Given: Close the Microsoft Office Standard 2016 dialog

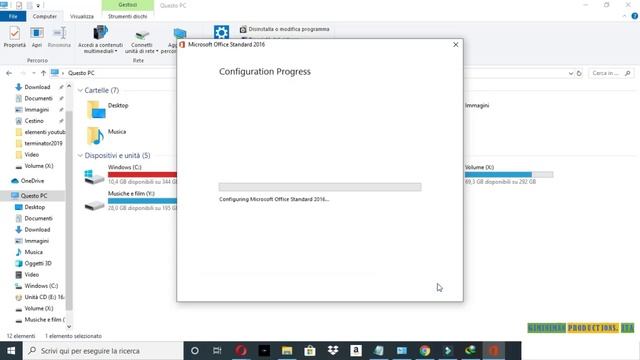Looking at the screenshot, I should (x=456, y=44).
